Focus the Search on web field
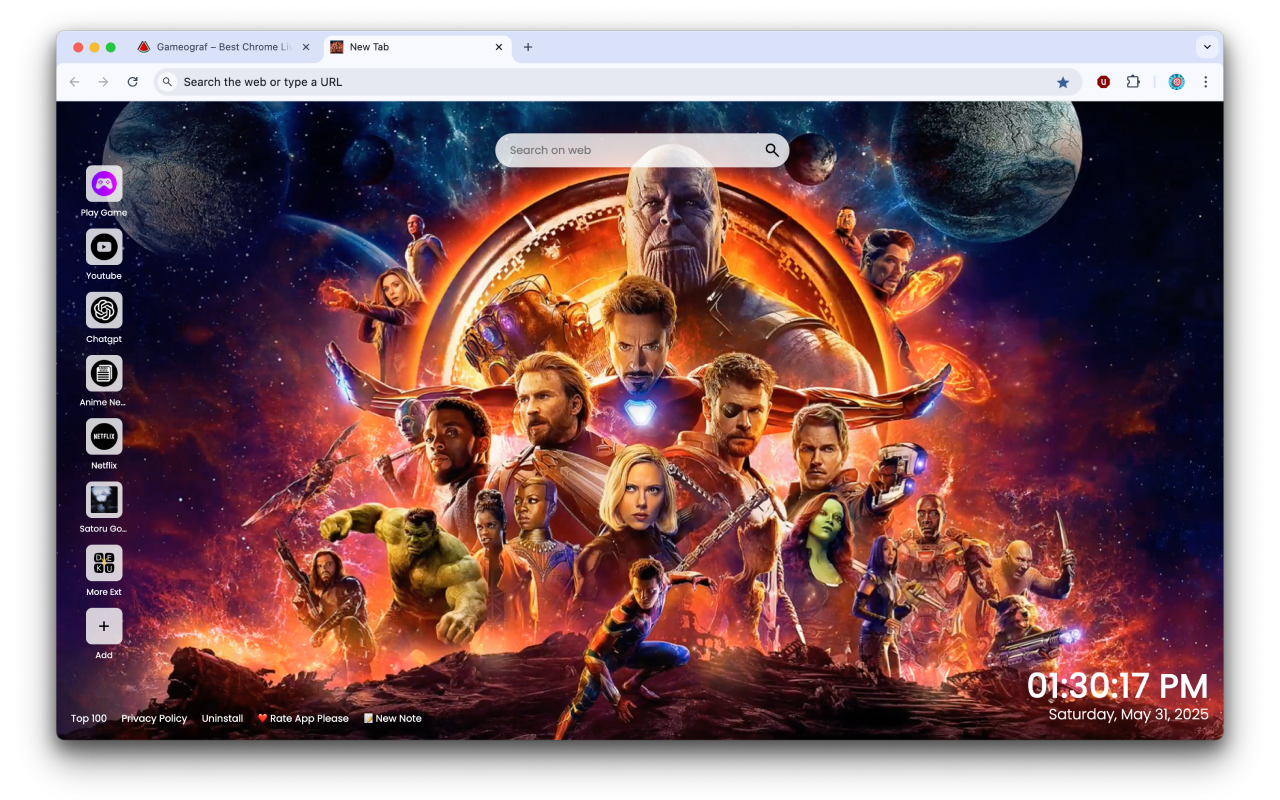The image size is (1280, 800). 642,150
